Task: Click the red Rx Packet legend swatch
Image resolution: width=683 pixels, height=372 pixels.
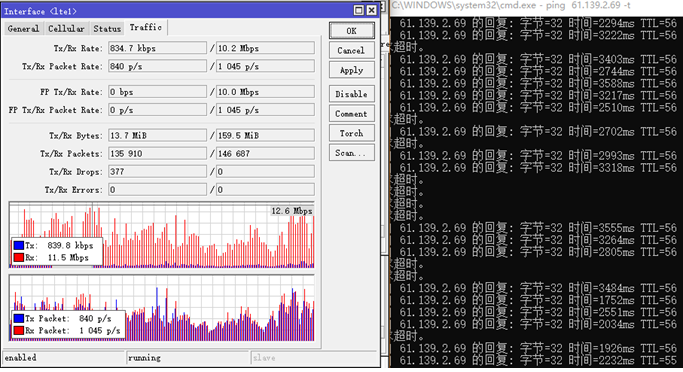Action: pos(19,331)
